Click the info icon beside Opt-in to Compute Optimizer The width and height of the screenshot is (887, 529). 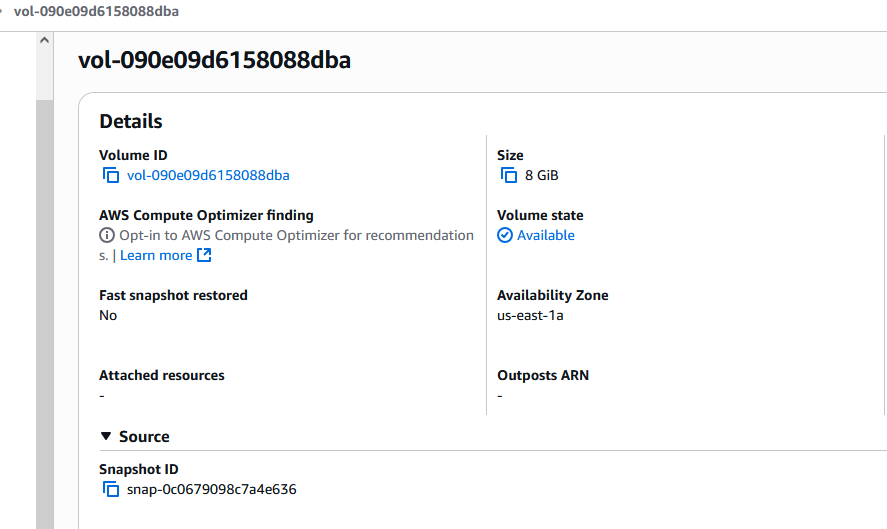pos(106,235)
